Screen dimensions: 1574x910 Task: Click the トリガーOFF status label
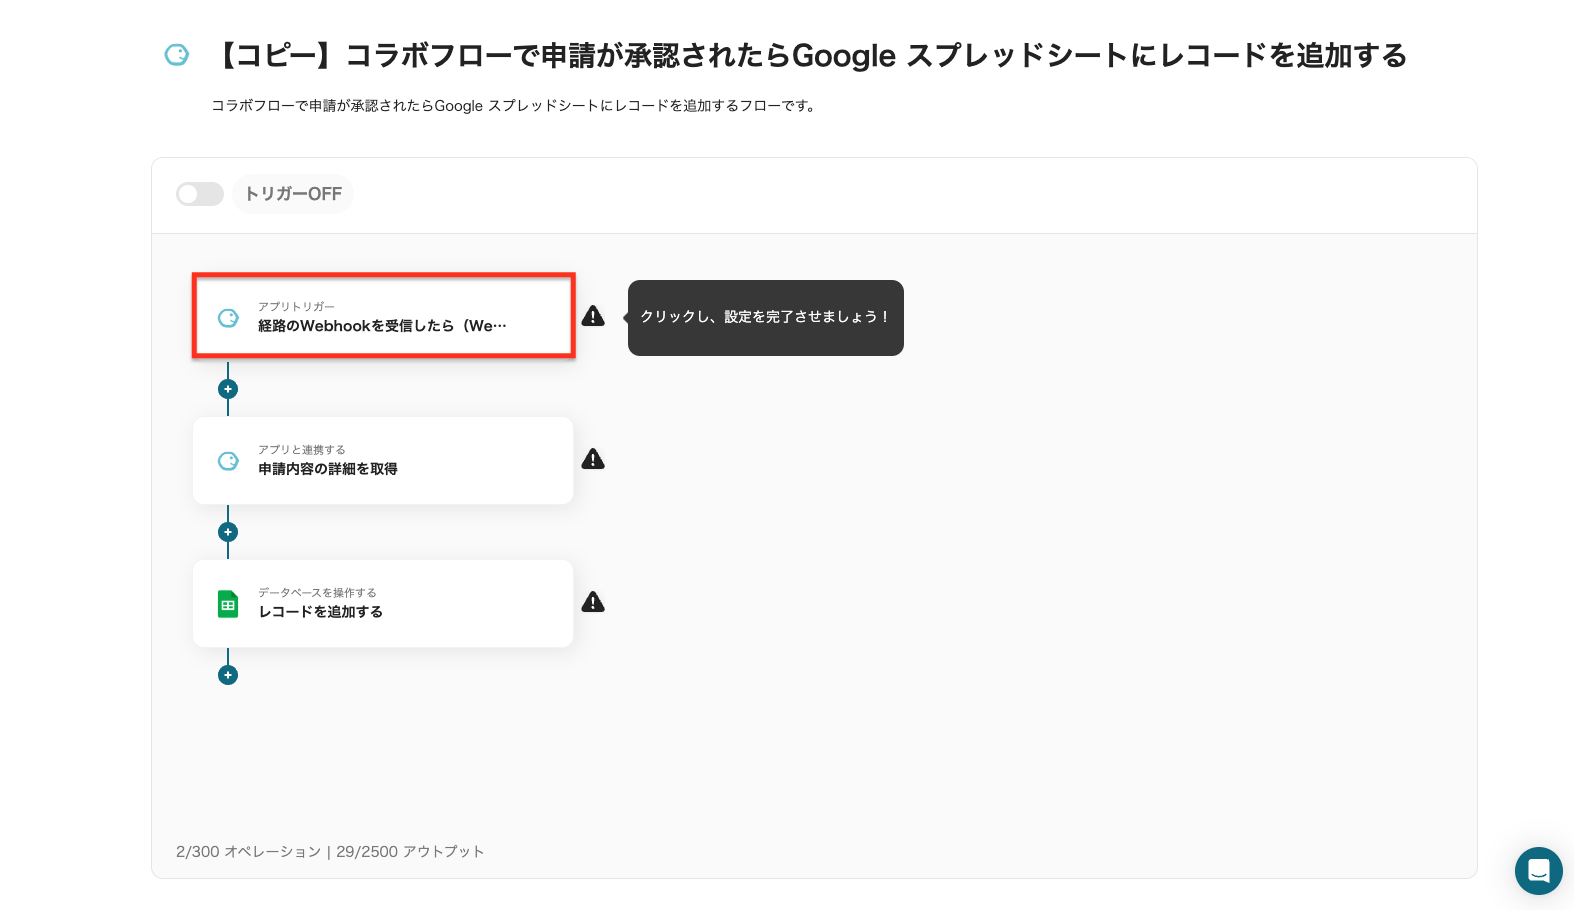pos(293,194)
